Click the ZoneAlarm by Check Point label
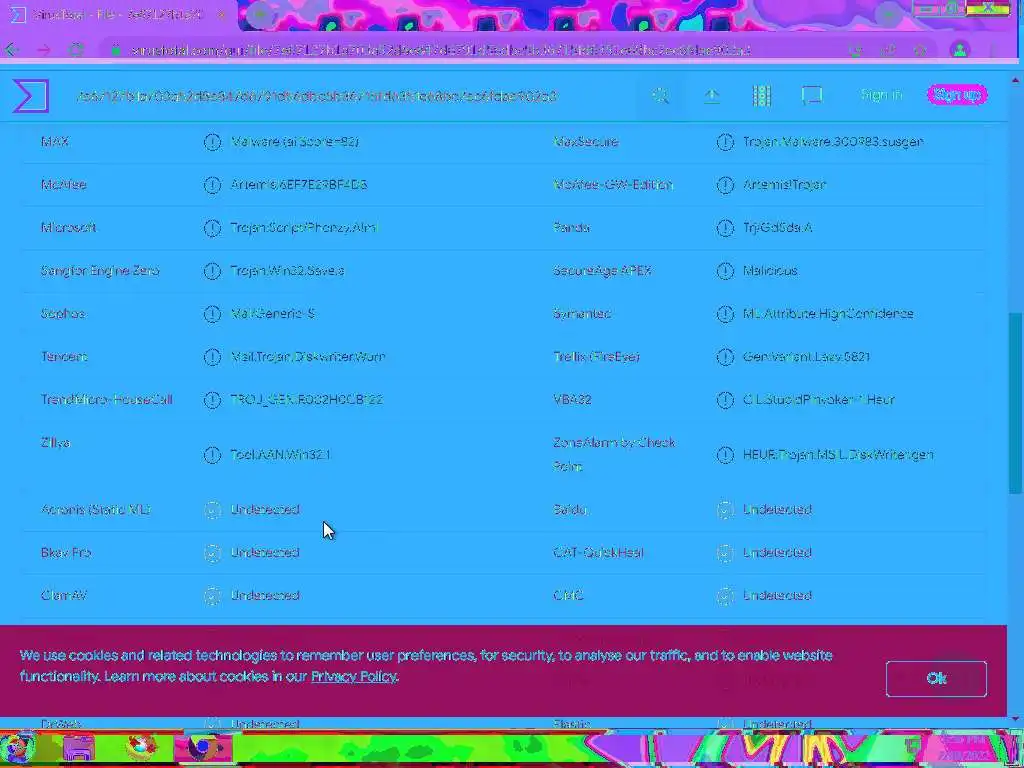This screenshot has width=1024, height=768. click(614, 454)
